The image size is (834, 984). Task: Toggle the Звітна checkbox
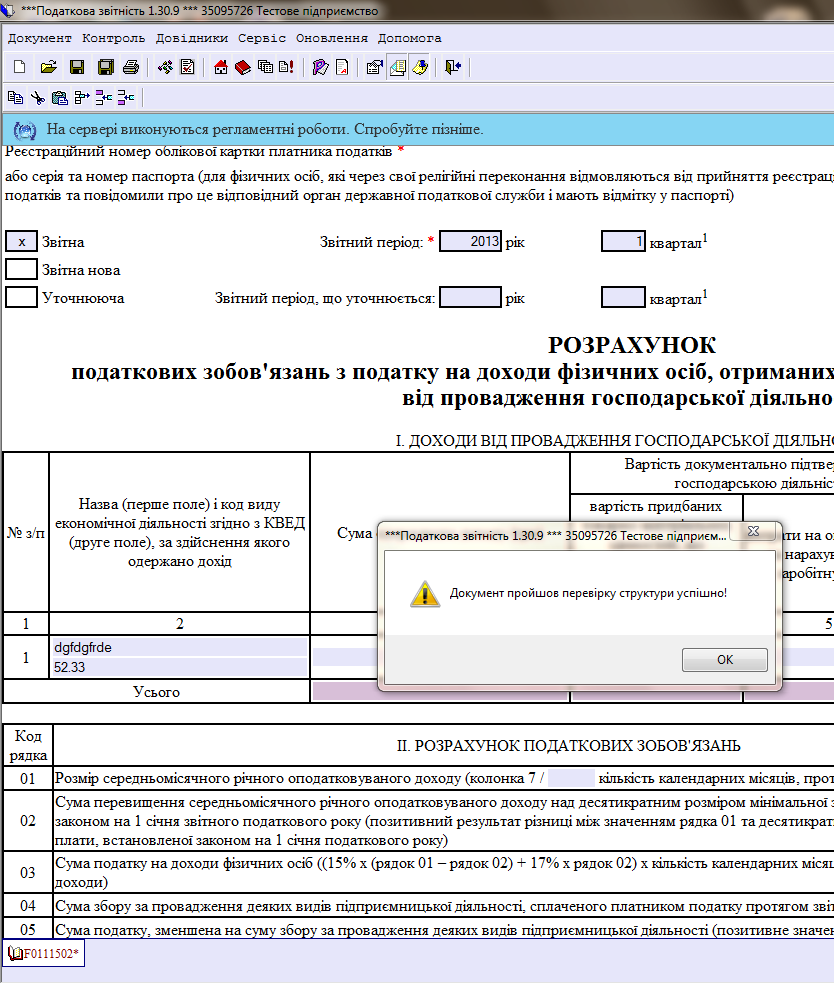(x=21, y=242)
